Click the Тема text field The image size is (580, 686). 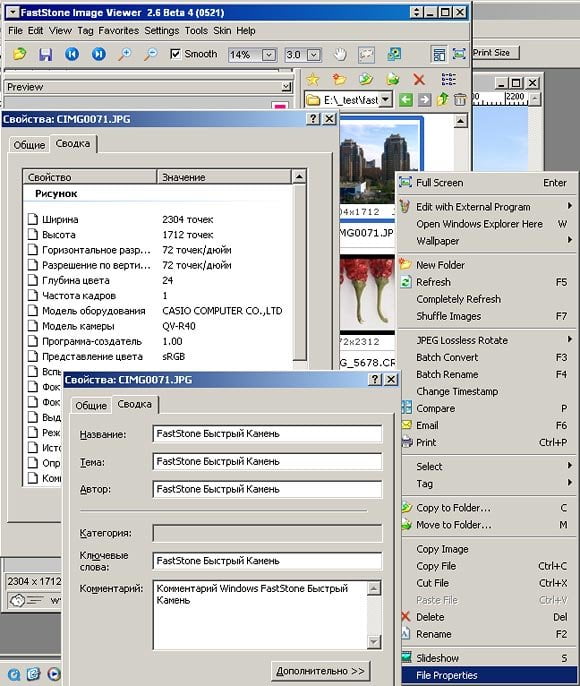267,462
